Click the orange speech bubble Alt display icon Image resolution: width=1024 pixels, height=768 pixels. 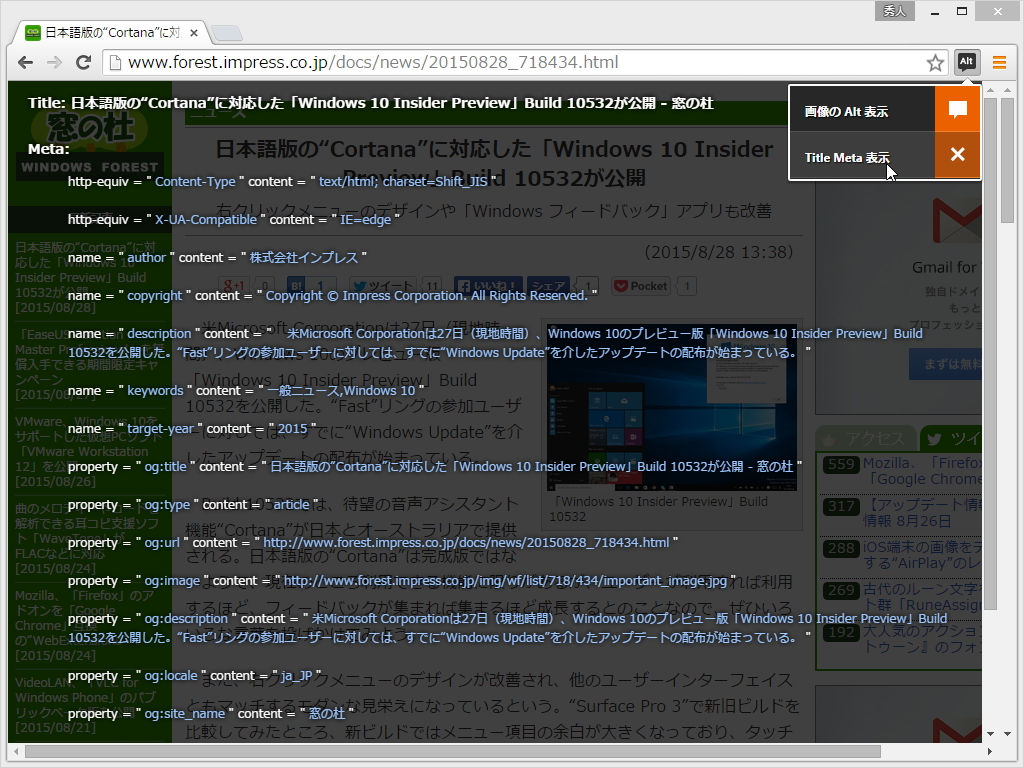pyautogui.click(x=957, y=109)
